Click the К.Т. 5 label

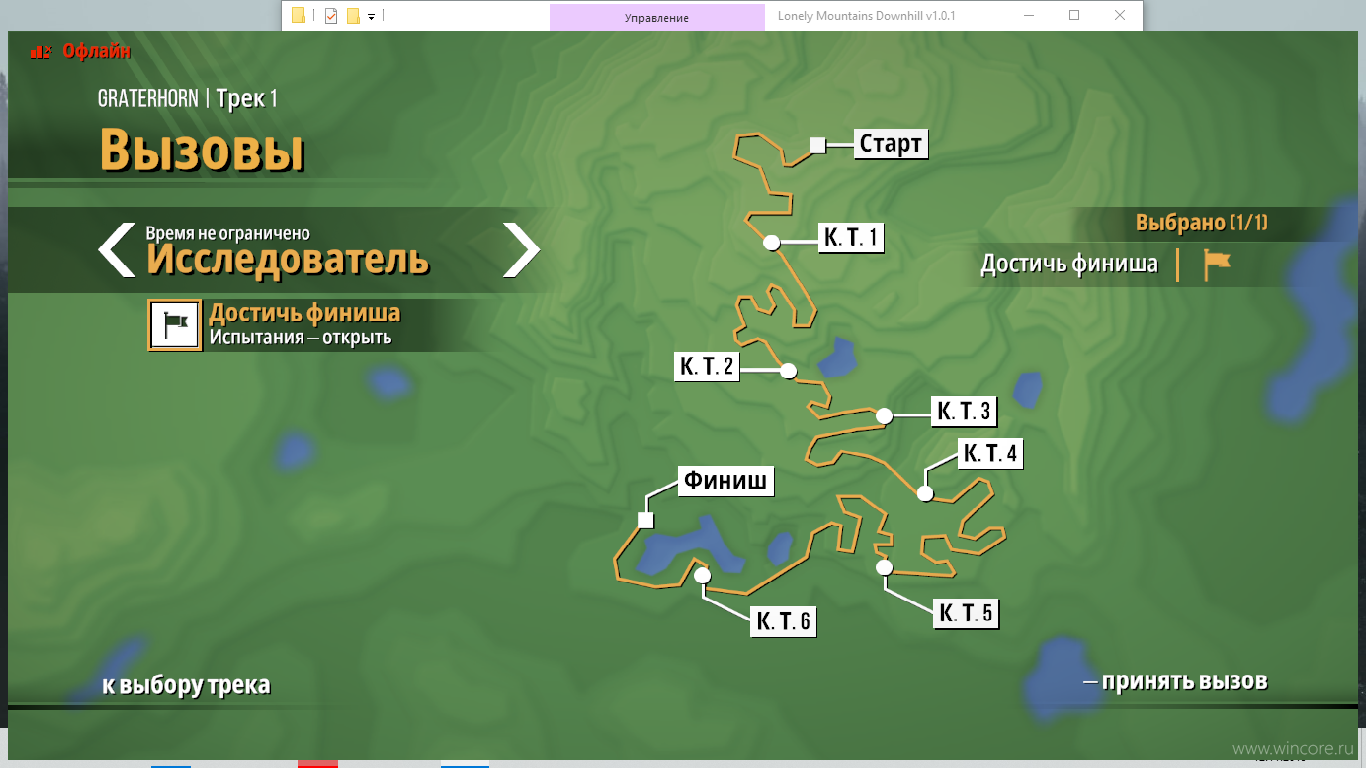[966, 613]
